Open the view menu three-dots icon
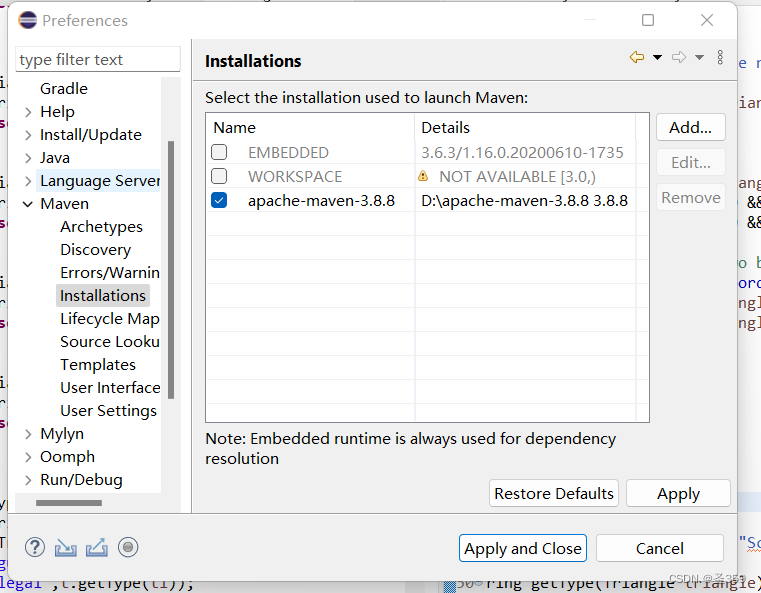This screenshot has width=761, height=593. [720, 57]
